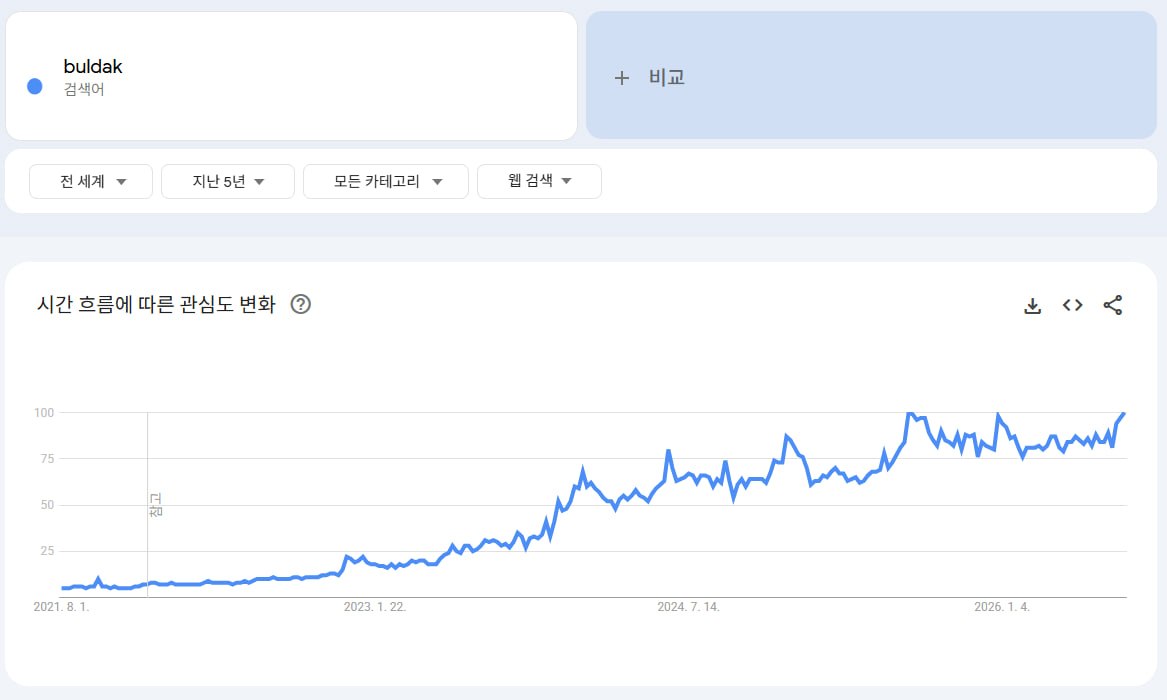Click the 검색어 label under buldak
This screenshot has width=1167, height=700.
point(84,89)
